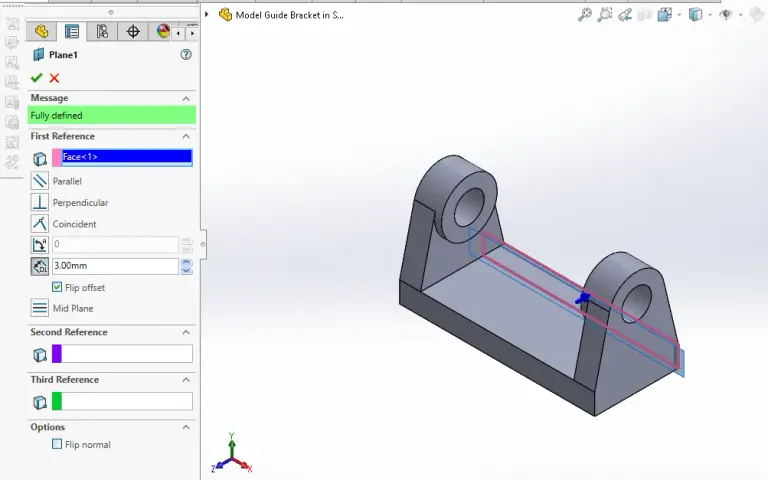Choose the Perpendicular constraint icon
The height and width of the screenshot is (480, 768).
pos(40,202)
